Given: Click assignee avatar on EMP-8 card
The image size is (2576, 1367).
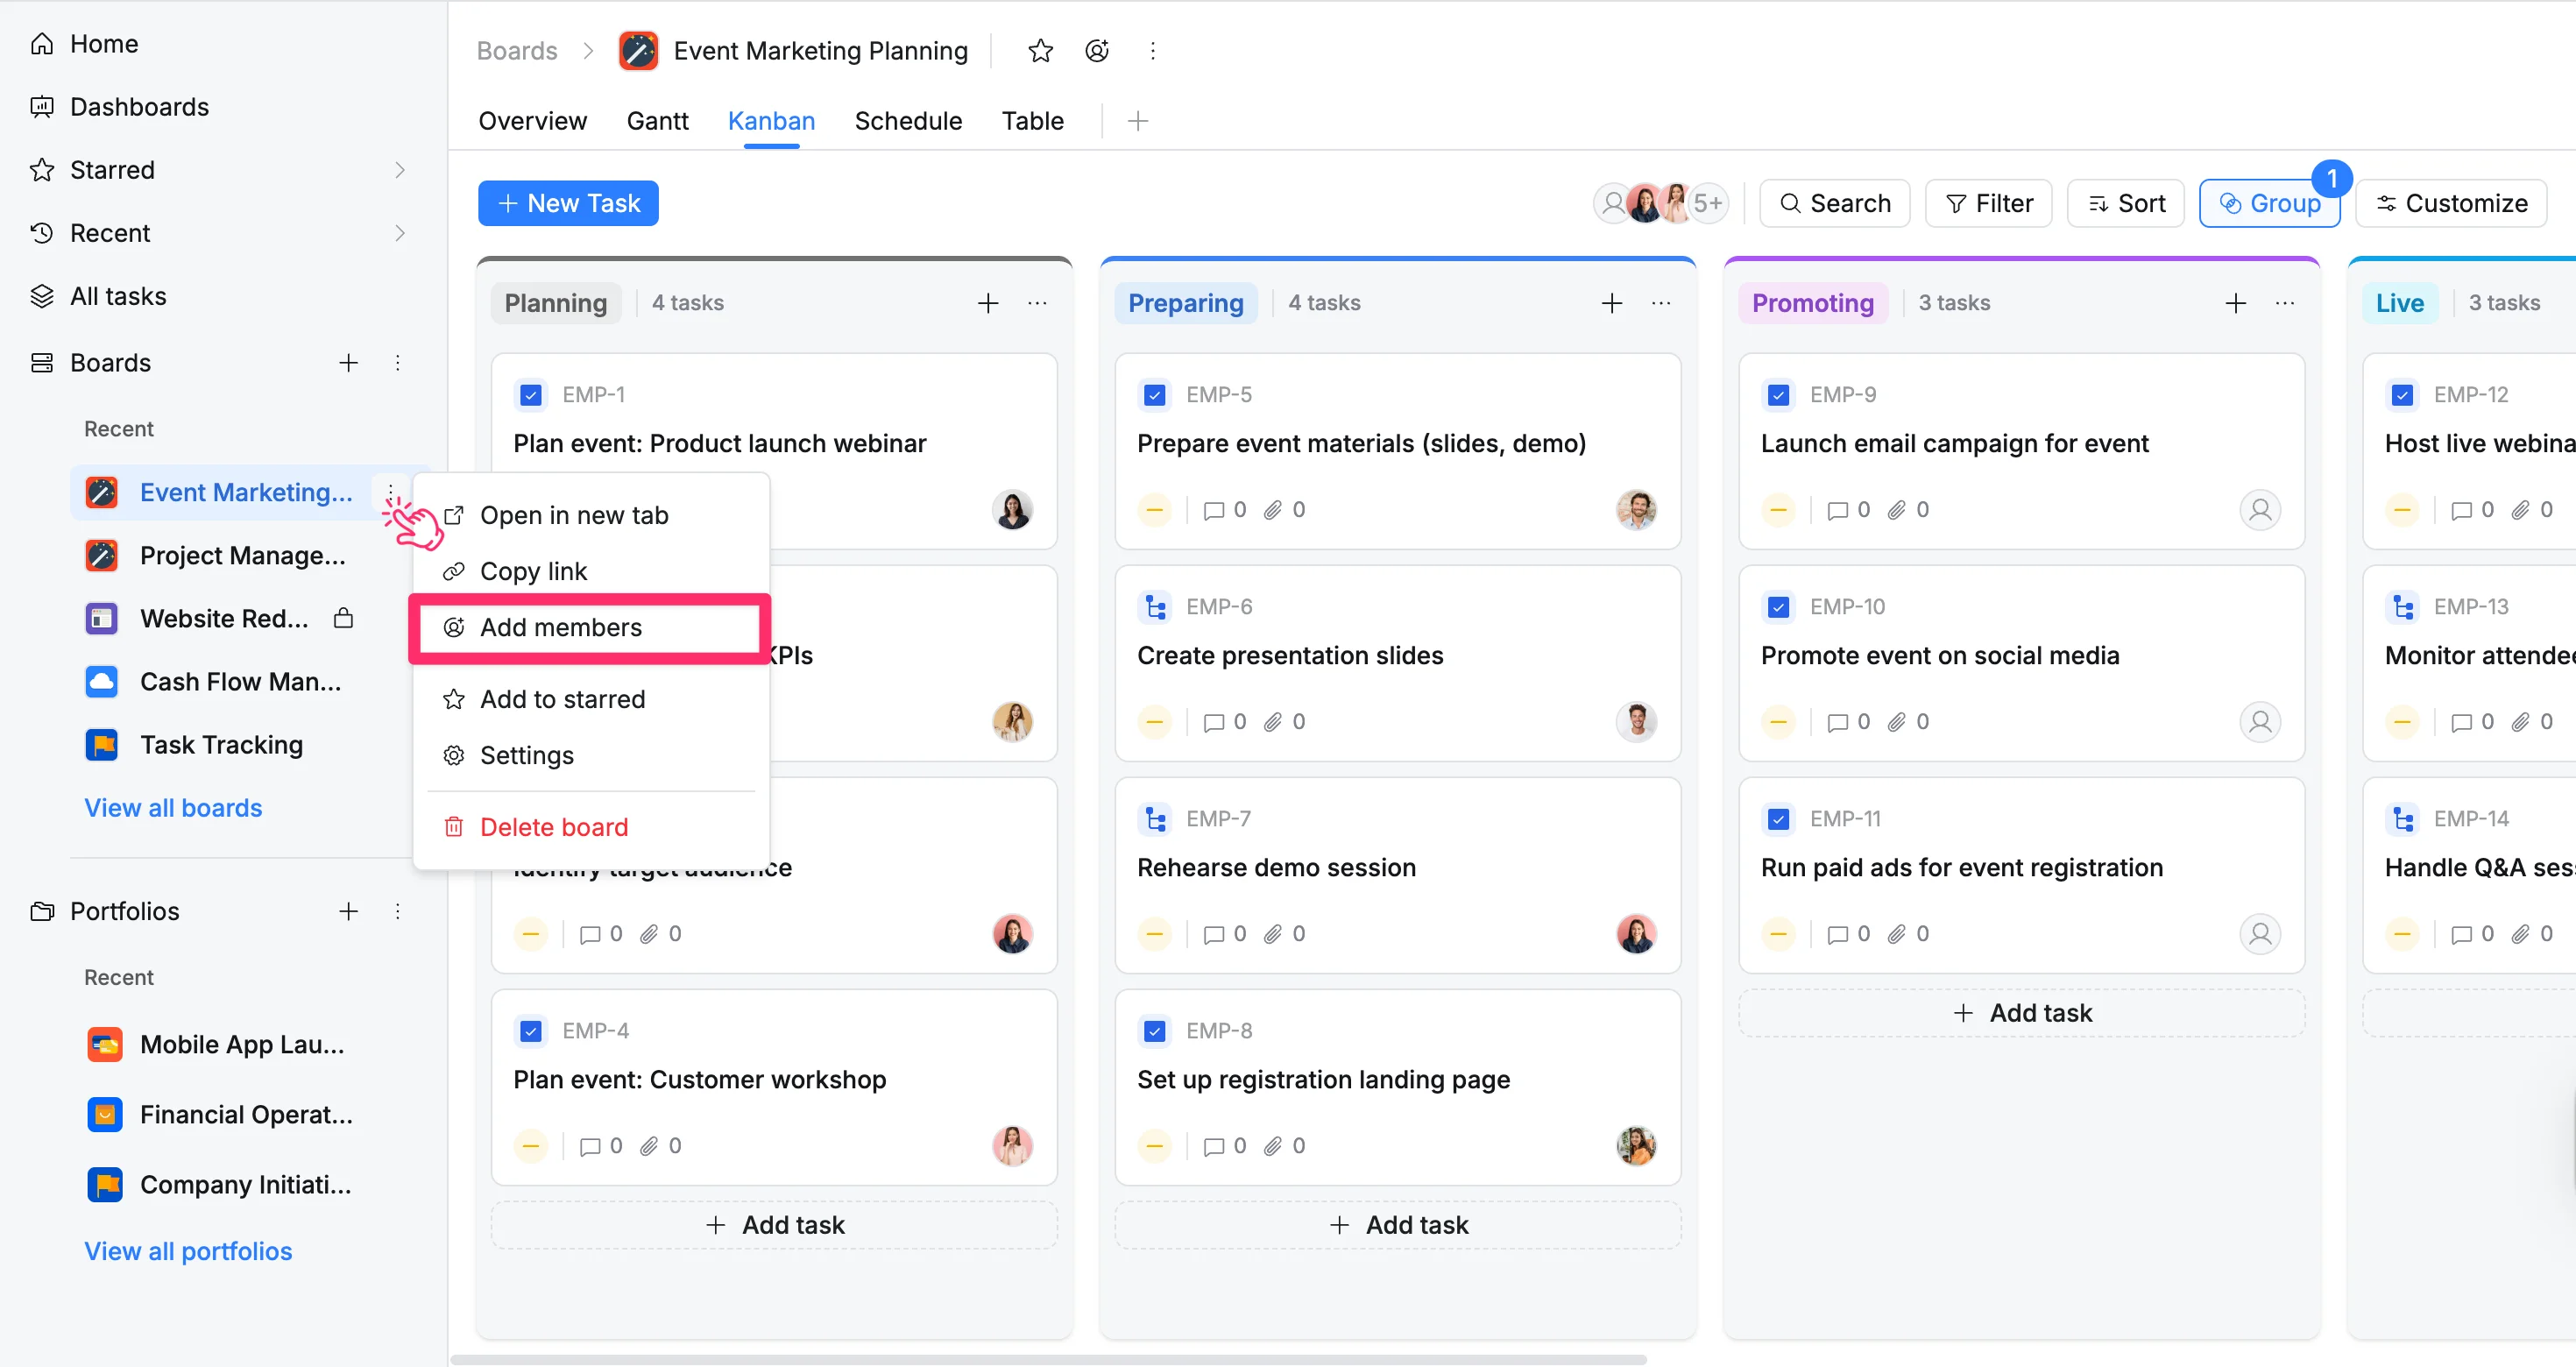Looking at the screenshot, I should [1636, 1146].
